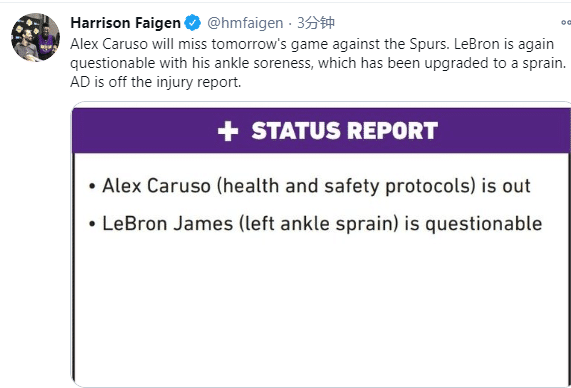Select the Alex Caruso status line
This screenshot has height=388, width=571.
pos(310,186)
